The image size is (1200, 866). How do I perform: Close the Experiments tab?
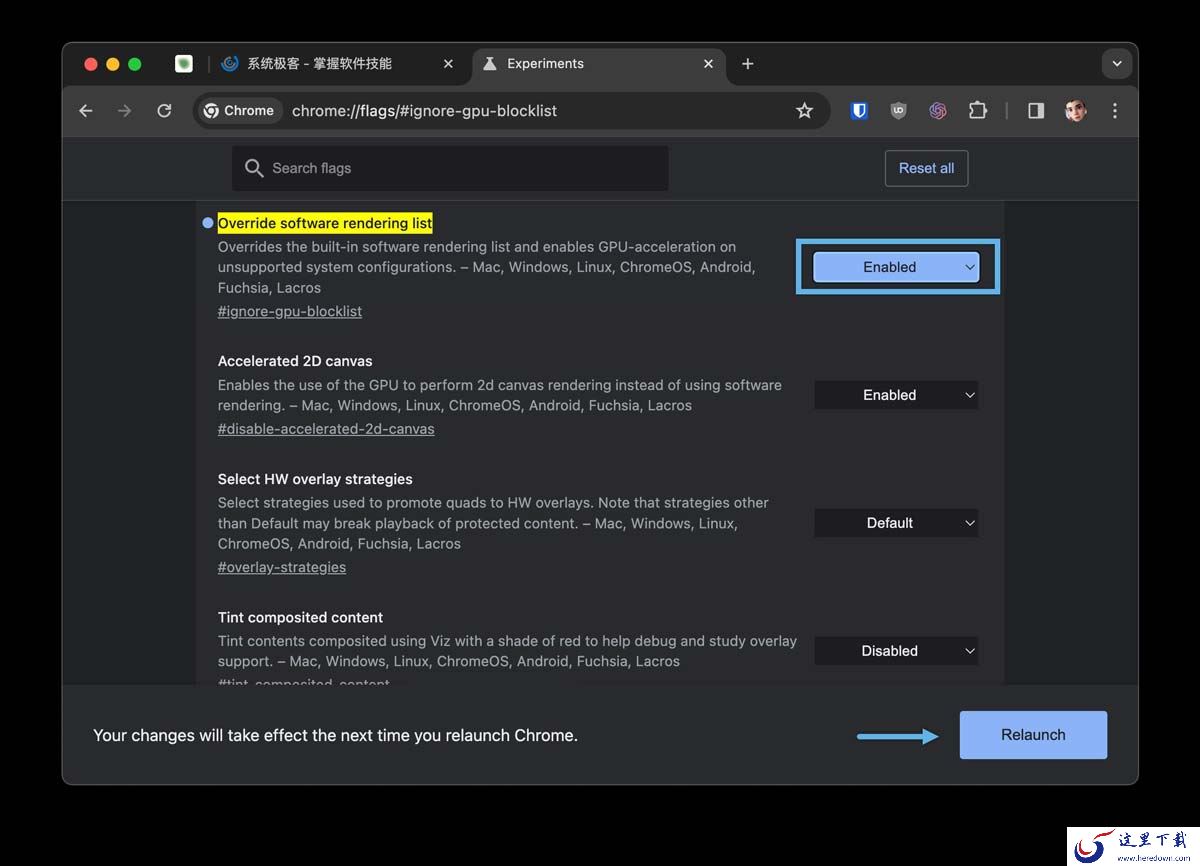708,64
